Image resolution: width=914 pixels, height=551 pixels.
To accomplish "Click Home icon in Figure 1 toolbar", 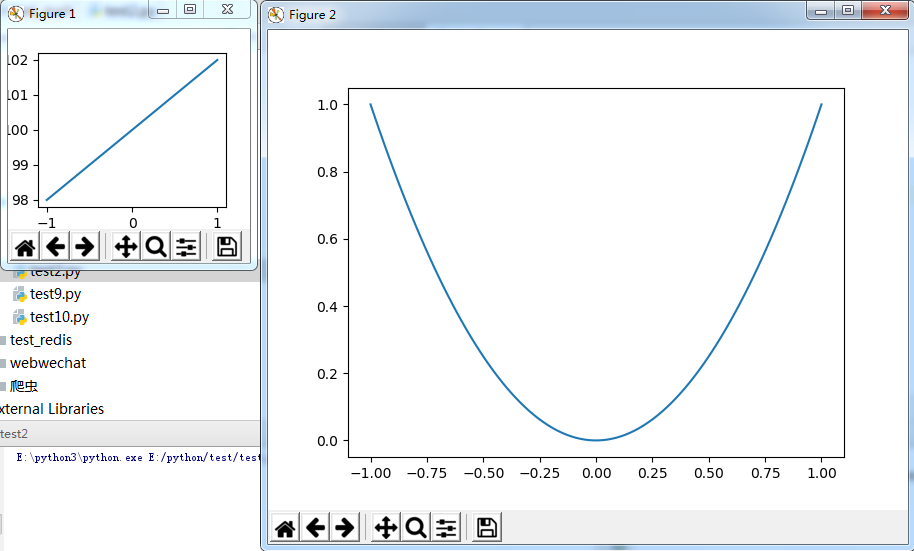I will (25, 247).
